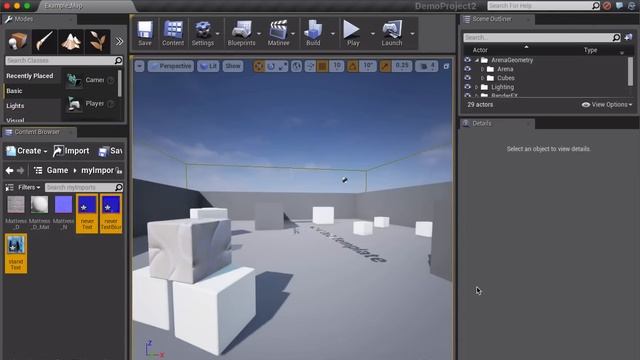Viewport: 640px width, 360px height.
Task: Change grid snap value 10
Action: (337, 66)
